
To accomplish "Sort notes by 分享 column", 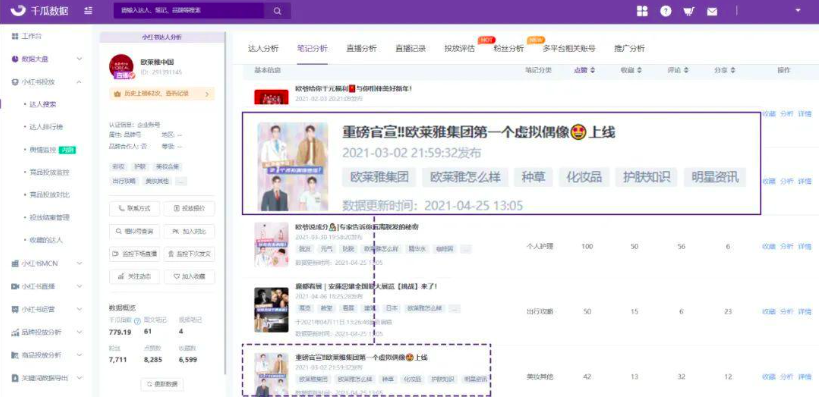I will pyautogui.click(x=725, y=70).
